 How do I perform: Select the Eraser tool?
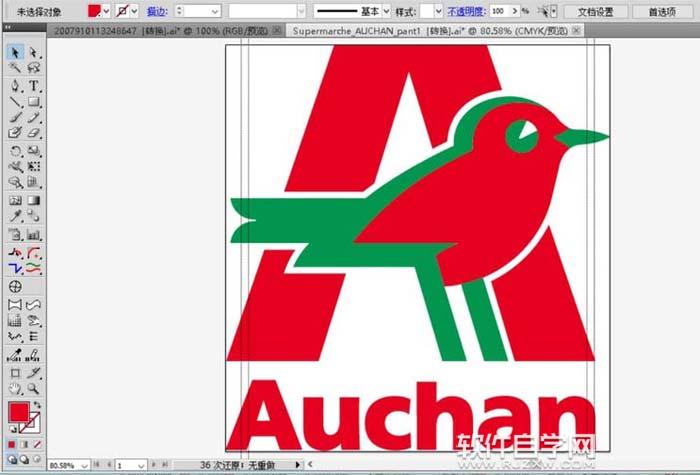click(x=33, y=133)
